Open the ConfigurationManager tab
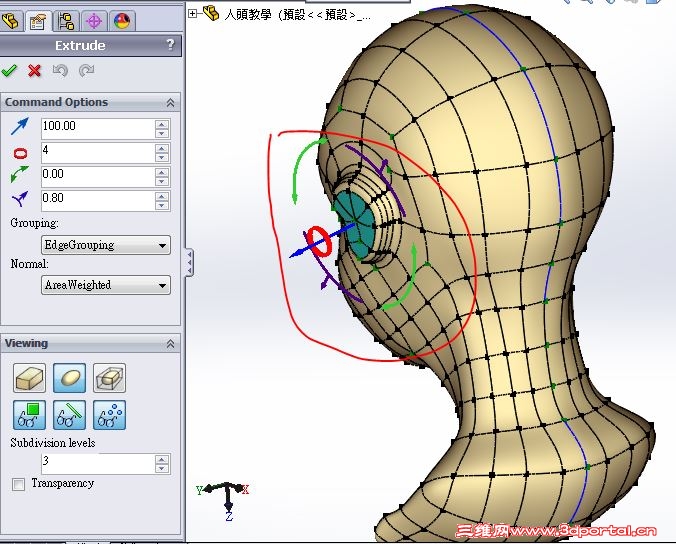The image size is (676, 544). click(x=66, y=20)
